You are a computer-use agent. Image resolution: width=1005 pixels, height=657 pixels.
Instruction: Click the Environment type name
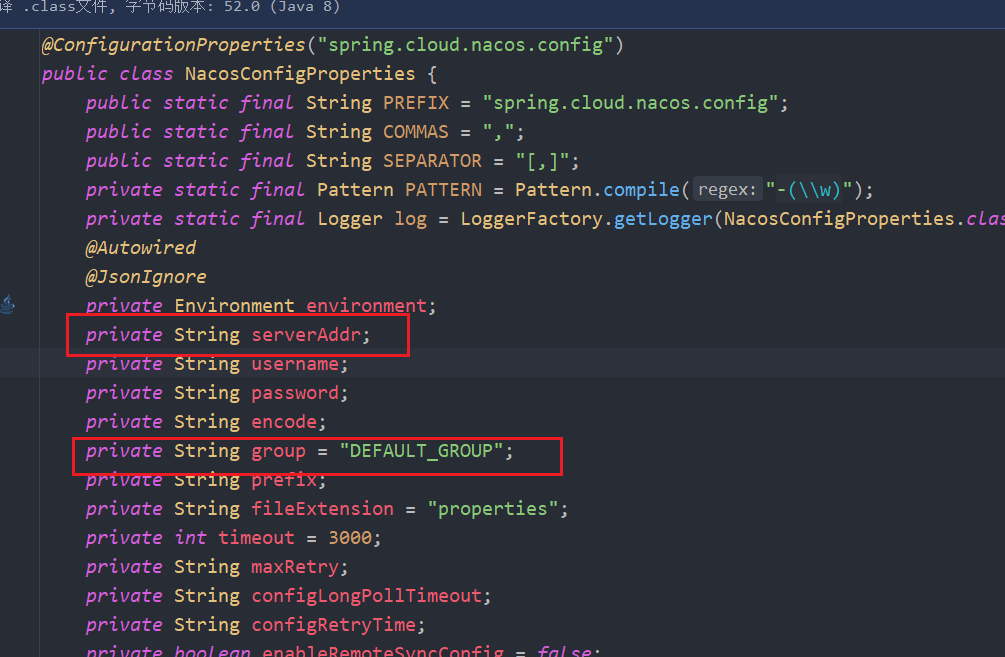pyautogui.click(x=234, y=306)
